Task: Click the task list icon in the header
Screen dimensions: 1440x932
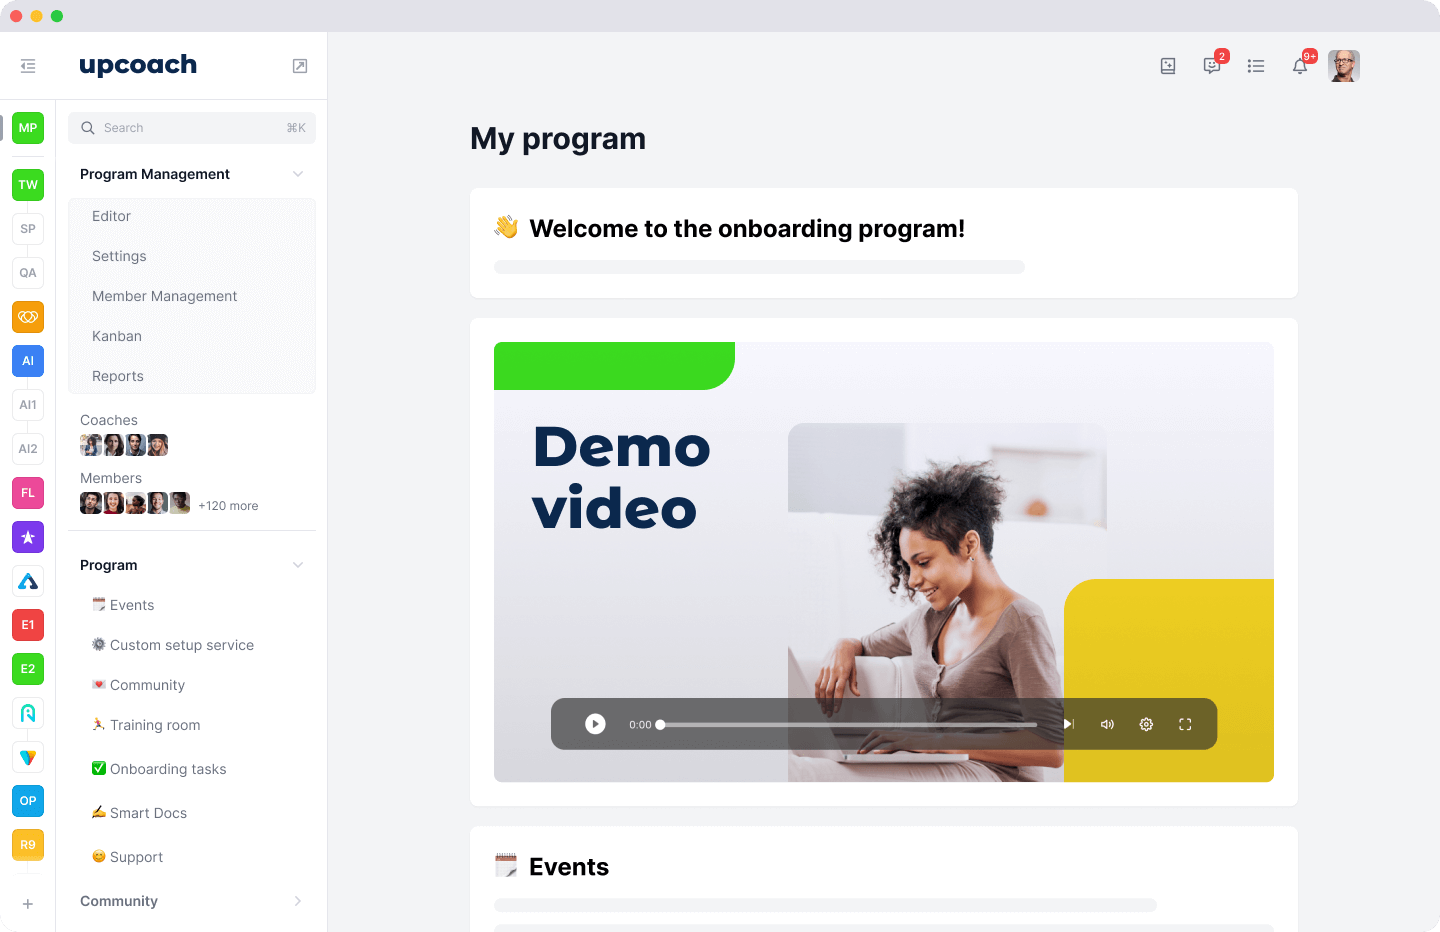Action: pyautogui.click(x=1256, y=65)
